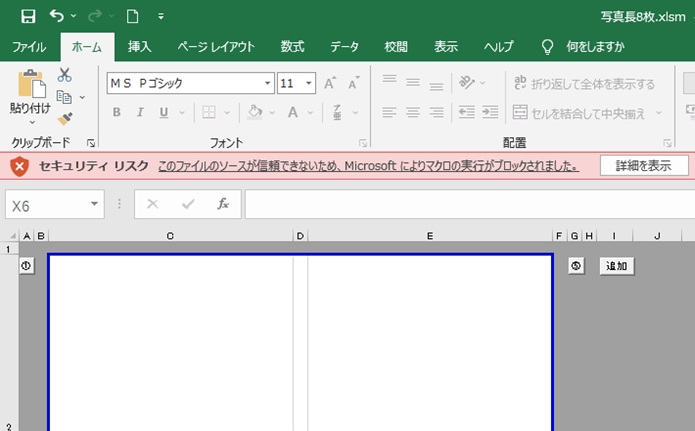Click the Insert Function fx icon

223,204
